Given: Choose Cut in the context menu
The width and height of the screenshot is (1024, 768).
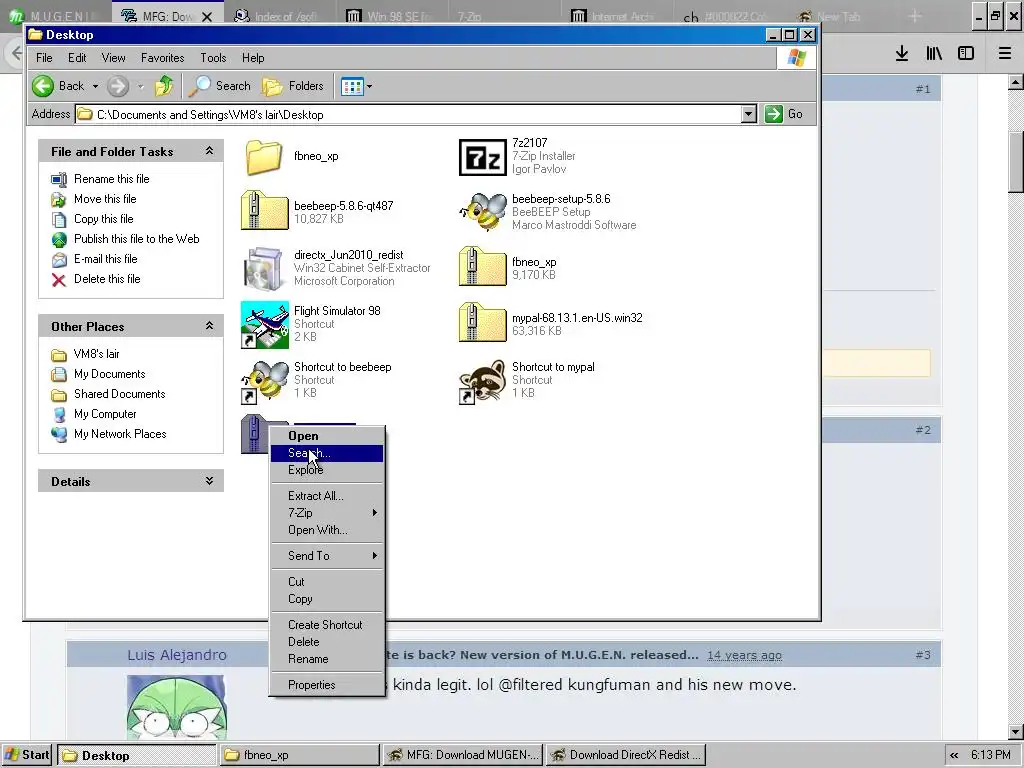Looking at the screenshot, I should pyautogui.click(x=327, y=582).
